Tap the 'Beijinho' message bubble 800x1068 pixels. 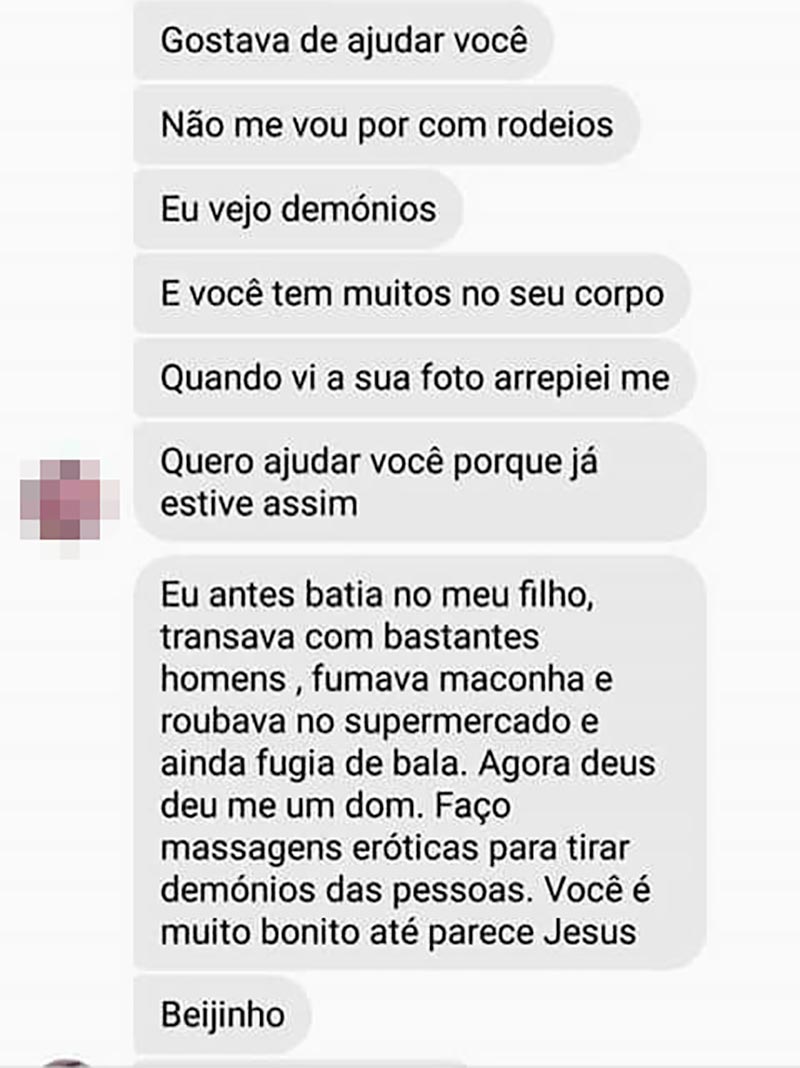pyautogui.click(x=223, y=1015)
